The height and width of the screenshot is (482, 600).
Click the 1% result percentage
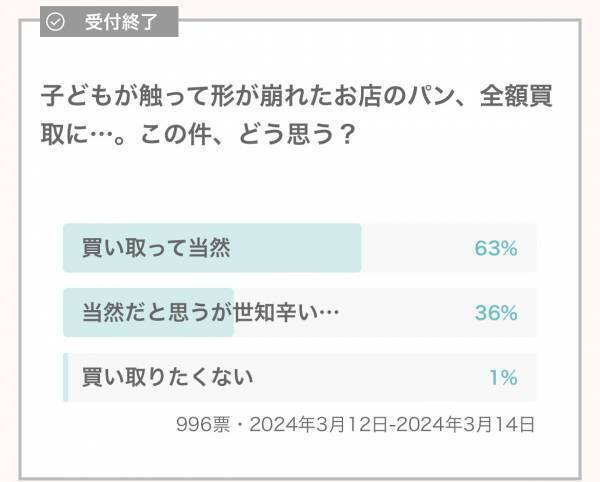503,377
